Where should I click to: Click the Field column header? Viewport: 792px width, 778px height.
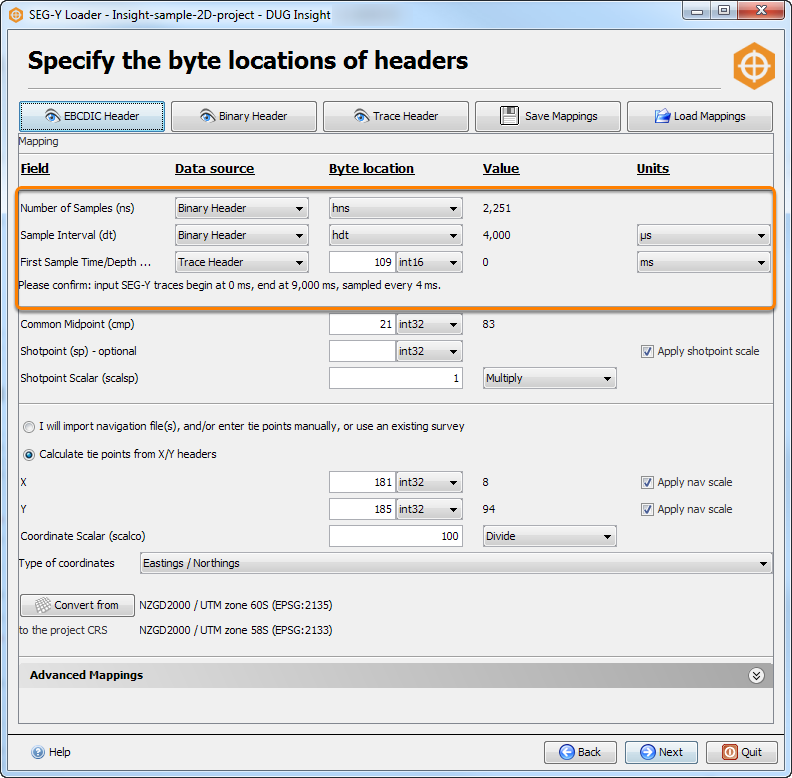point(35,169)
